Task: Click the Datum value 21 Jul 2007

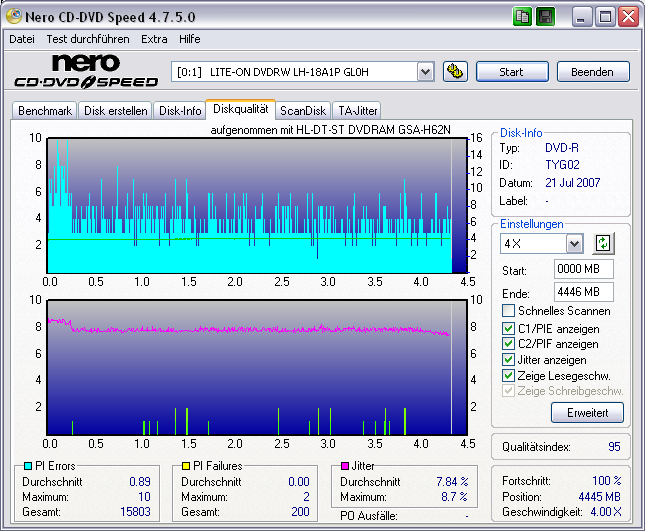Action: coord(573,183)
